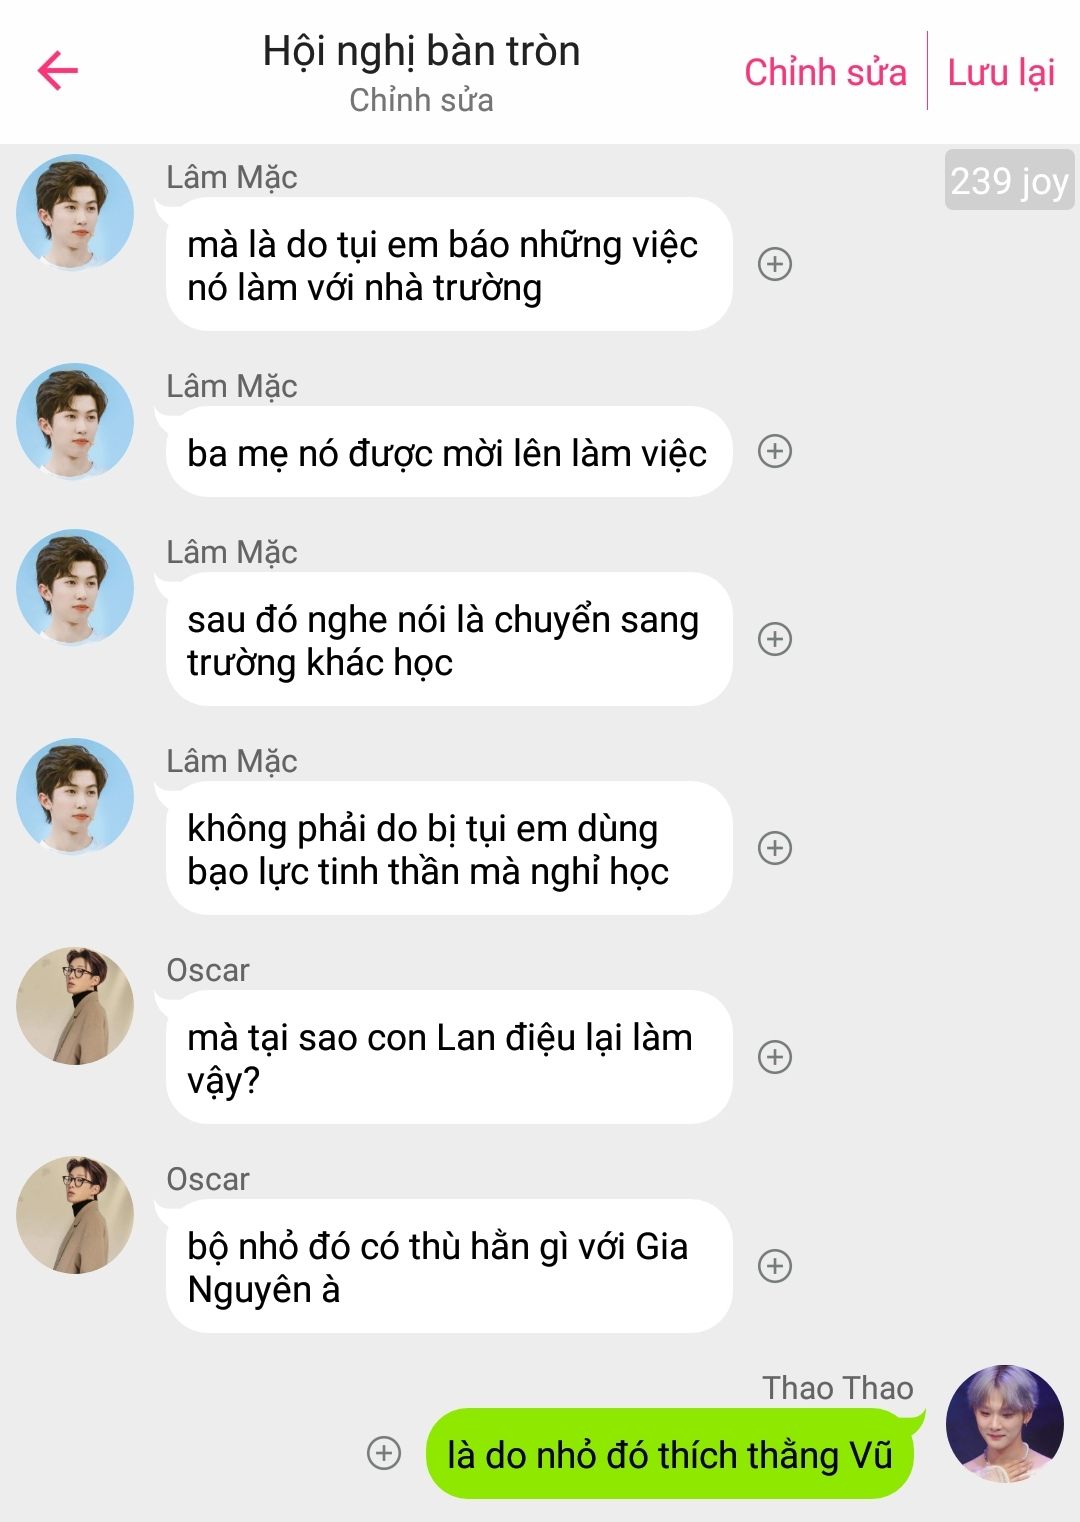Tap sender name 'Oscar' above 'bộ nhỏ đó' message
This screenshot has width=1080, height=1522.
click(x=208, y=1179)
